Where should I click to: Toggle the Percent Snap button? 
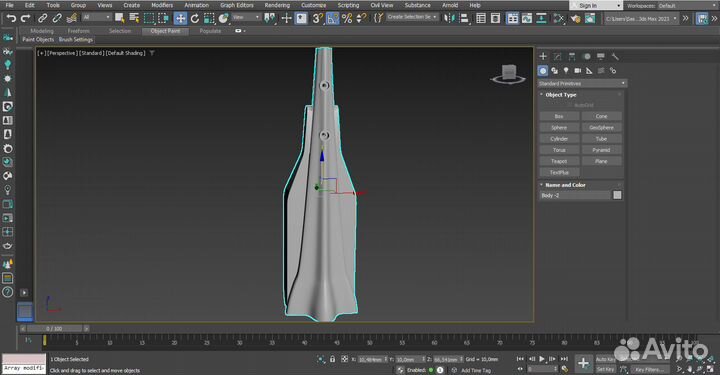click(347, 18)
